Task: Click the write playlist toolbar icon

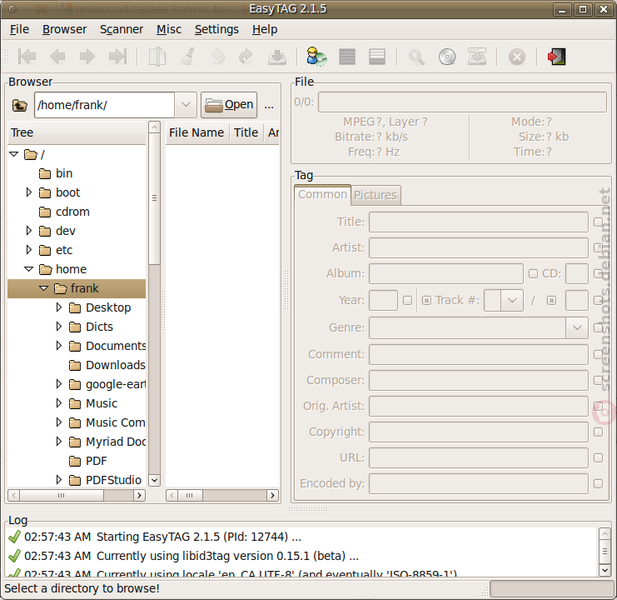Action: point(477,57)
